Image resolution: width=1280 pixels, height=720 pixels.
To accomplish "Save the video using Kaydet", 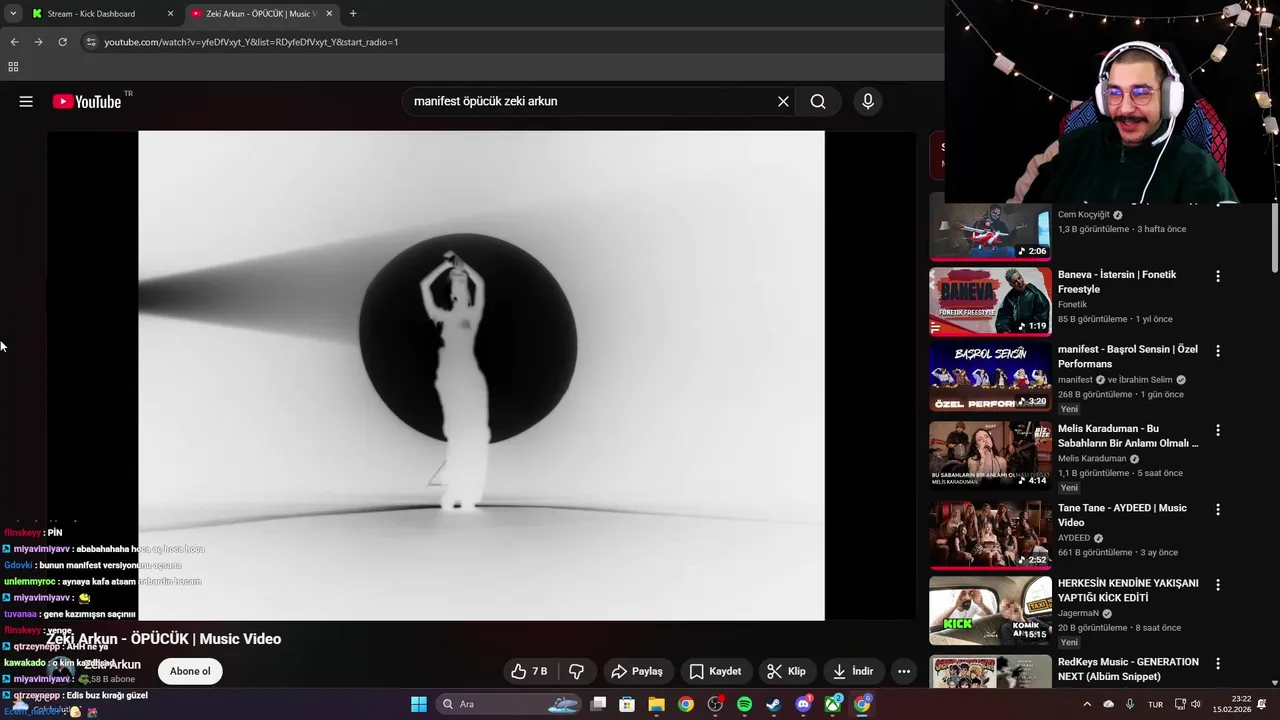I will (x=716, y=671).
